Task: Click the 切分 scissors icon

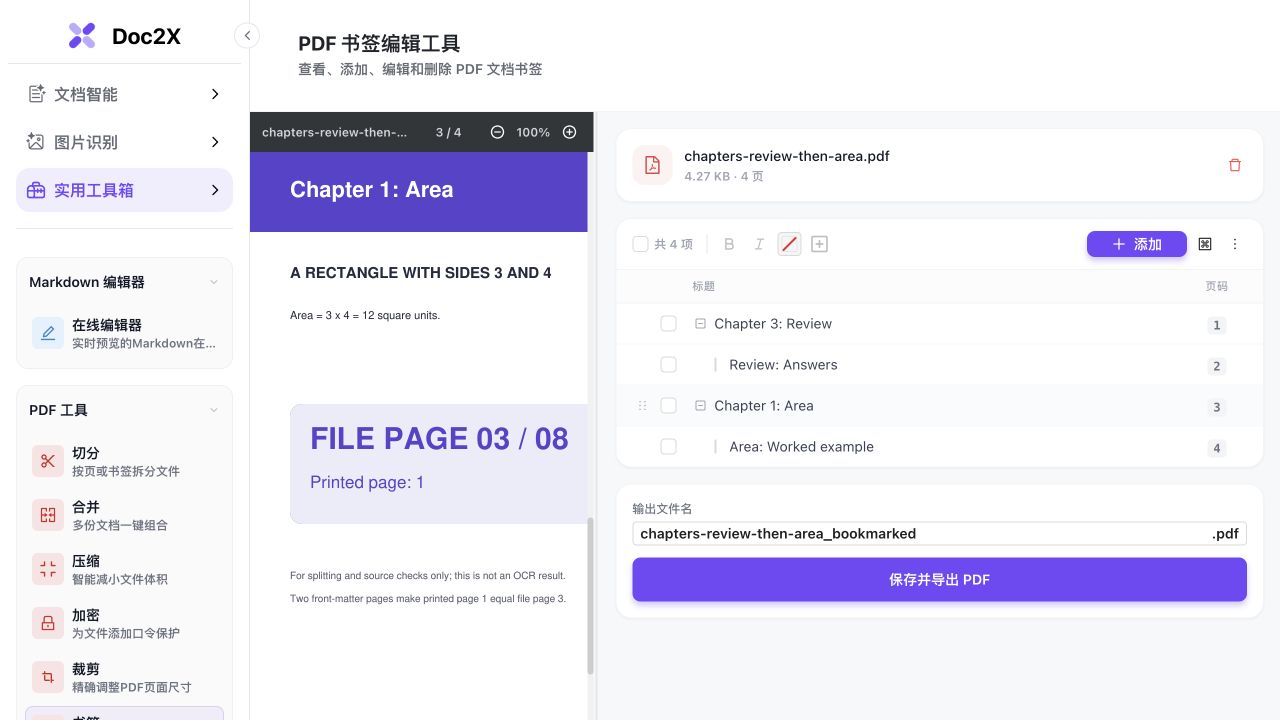Action: point(48,461)
